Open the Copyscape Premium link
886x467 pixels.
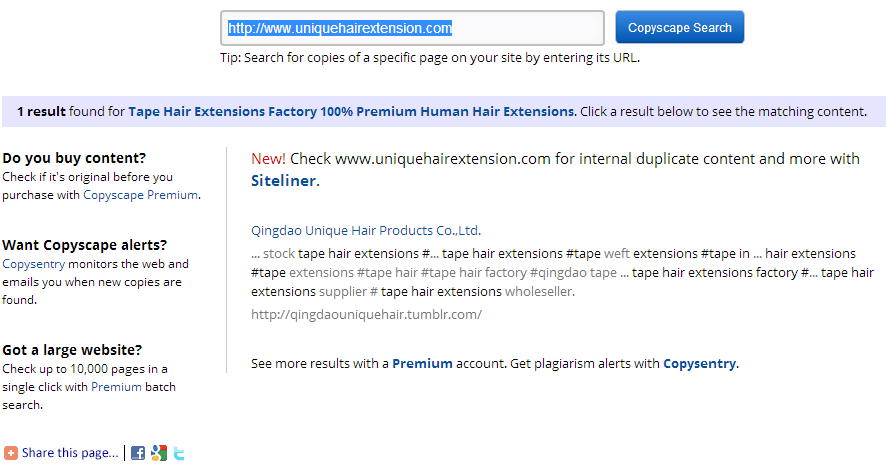(x=141, y=195)
